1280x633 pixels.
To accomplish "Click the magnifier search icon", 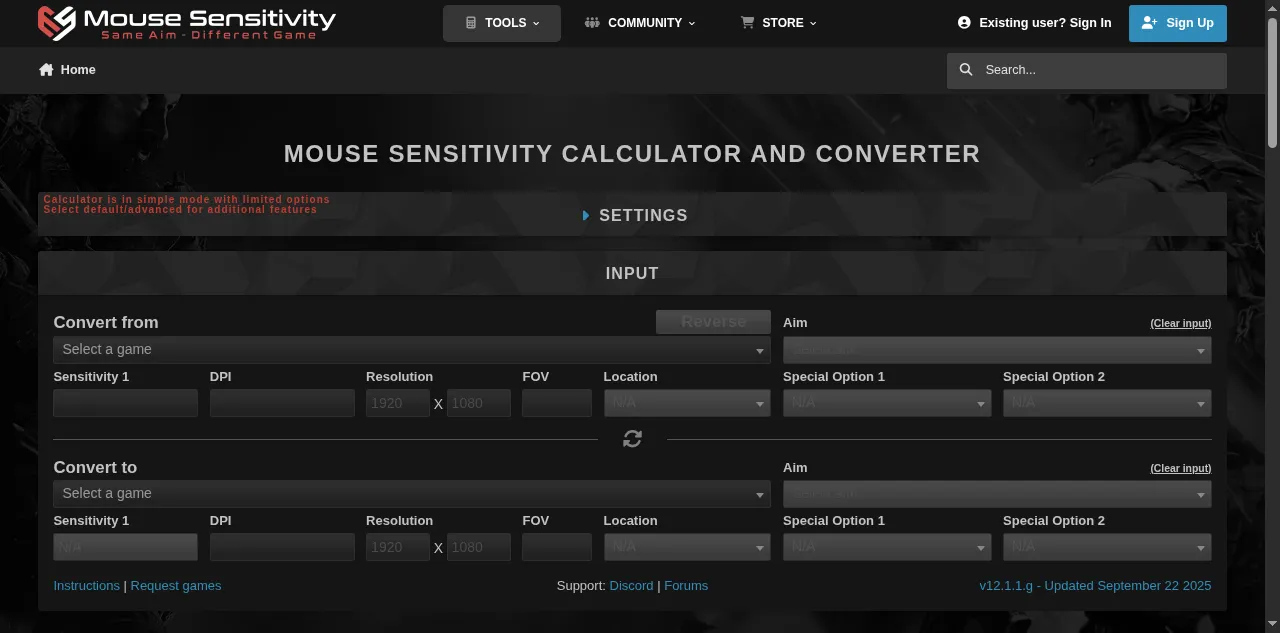I will coord(966,70).
